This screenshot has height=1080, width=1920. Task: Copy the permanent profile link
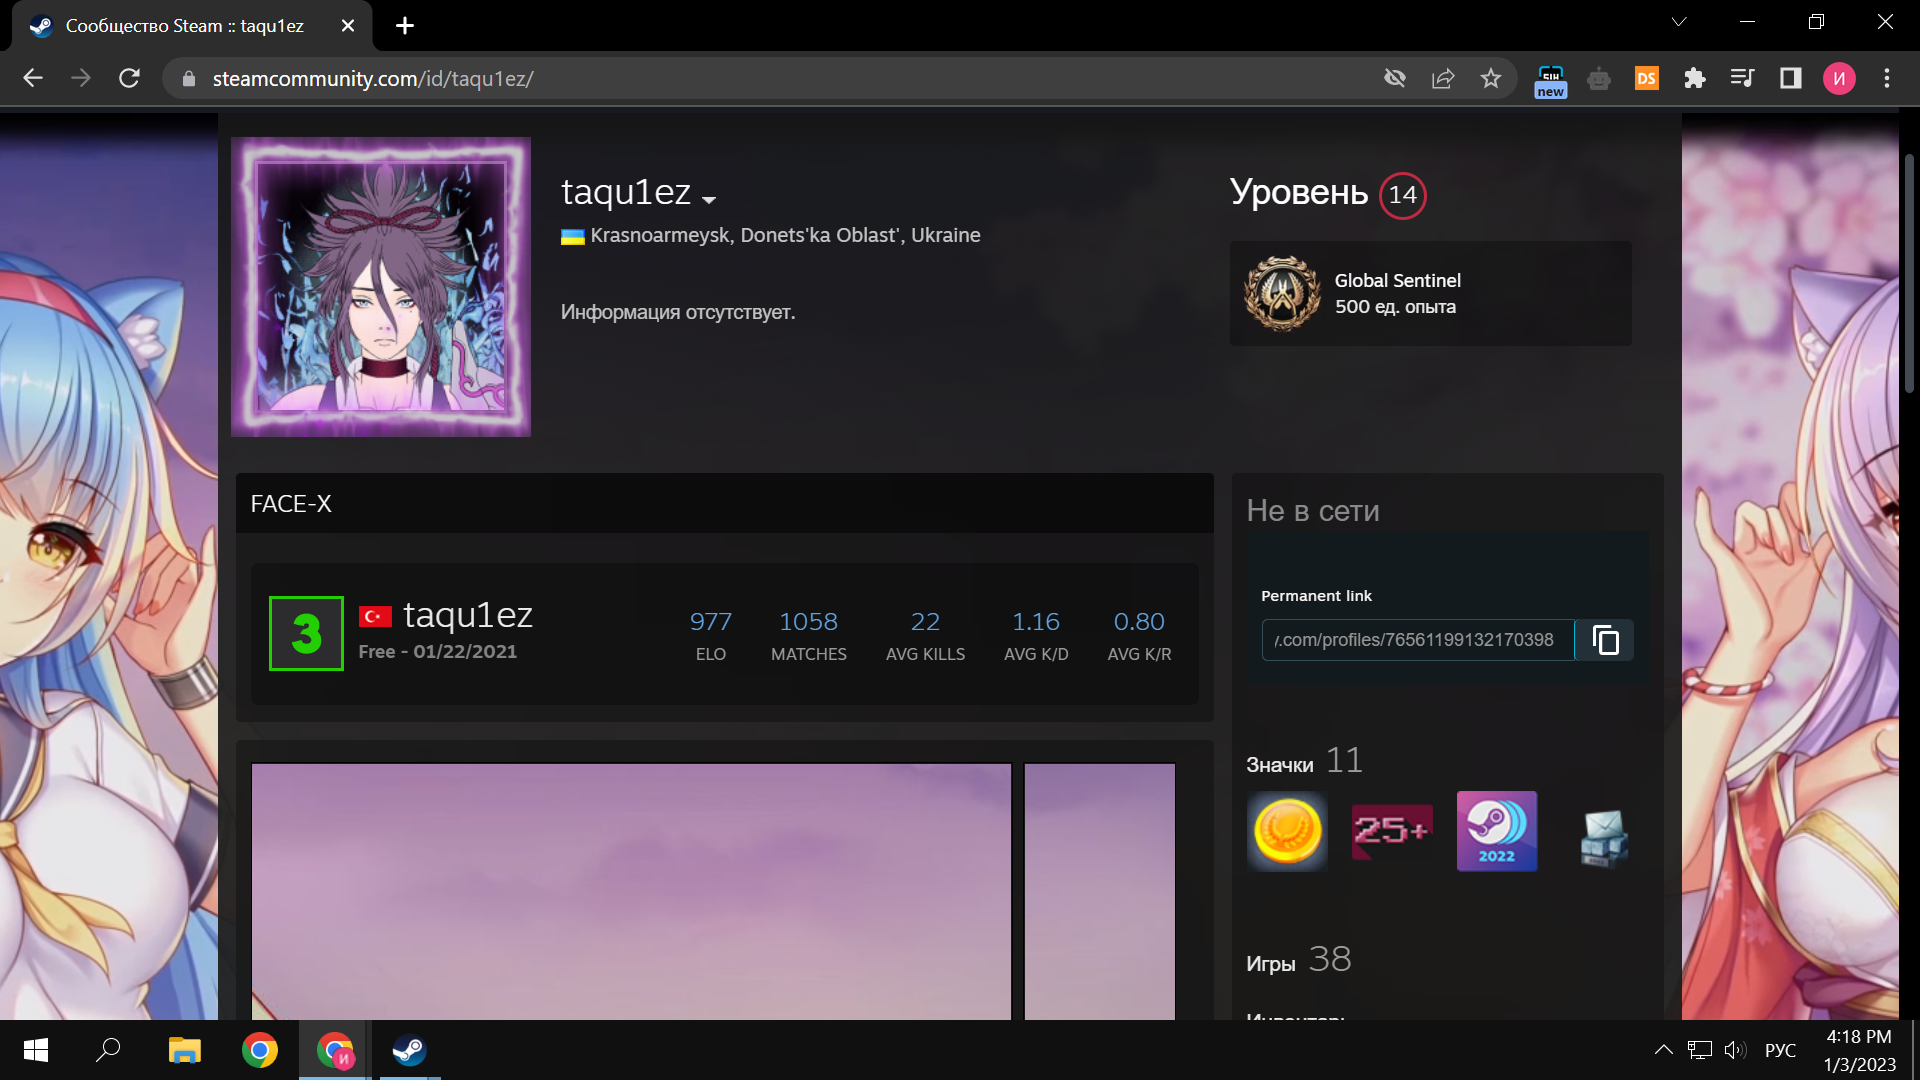[x=1605, y=640]
